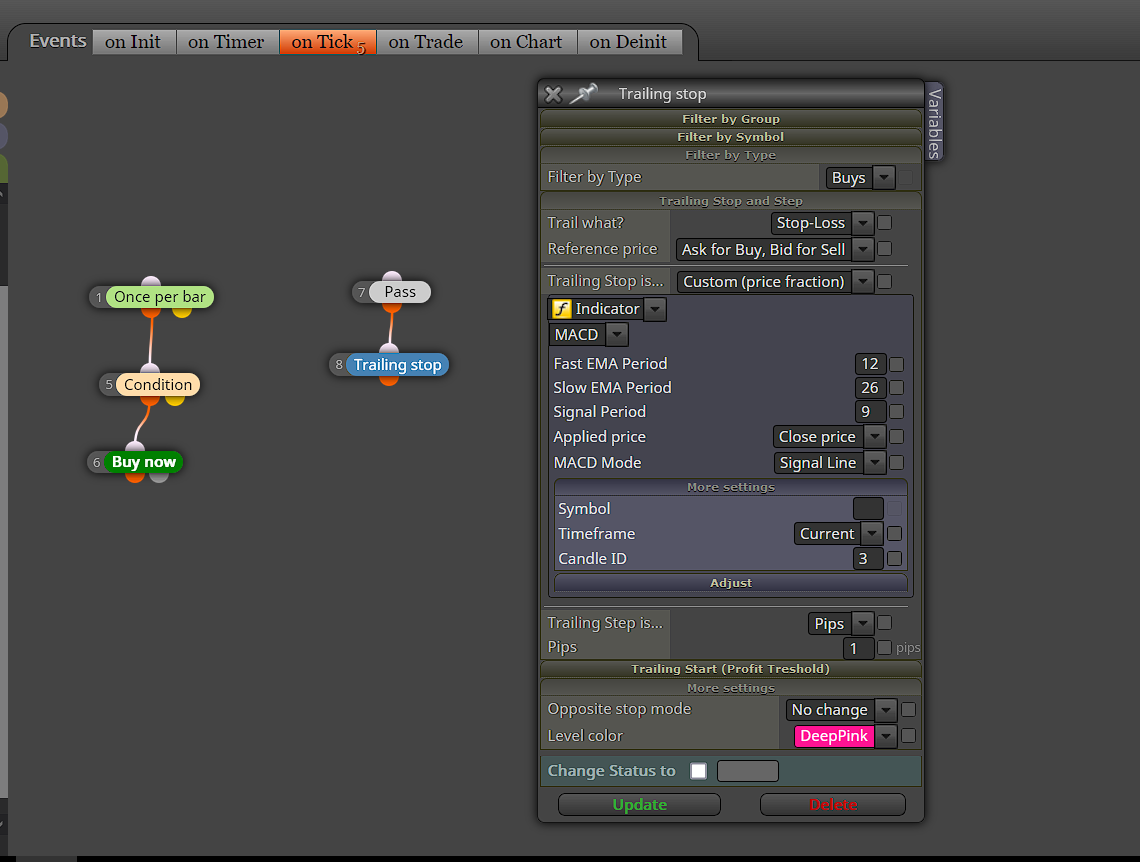Switch to the on Chart tab
Screen dimensions: 1140x862
(x=526, y=42)
